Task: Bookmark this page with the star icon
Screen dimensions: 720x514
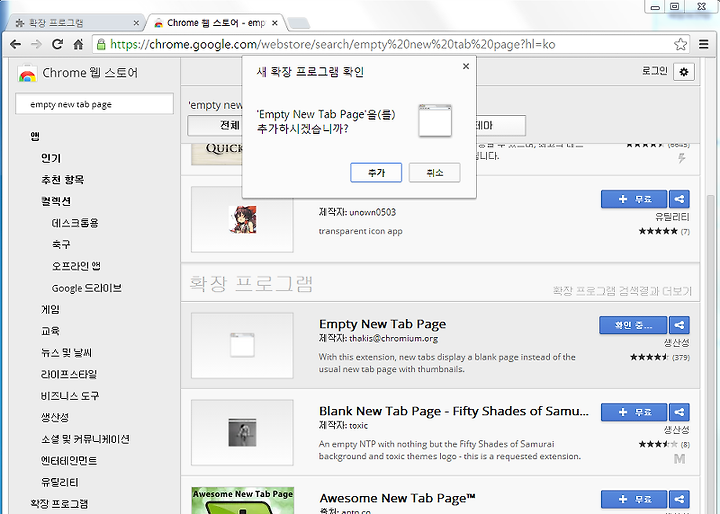Action: (680, 44)
